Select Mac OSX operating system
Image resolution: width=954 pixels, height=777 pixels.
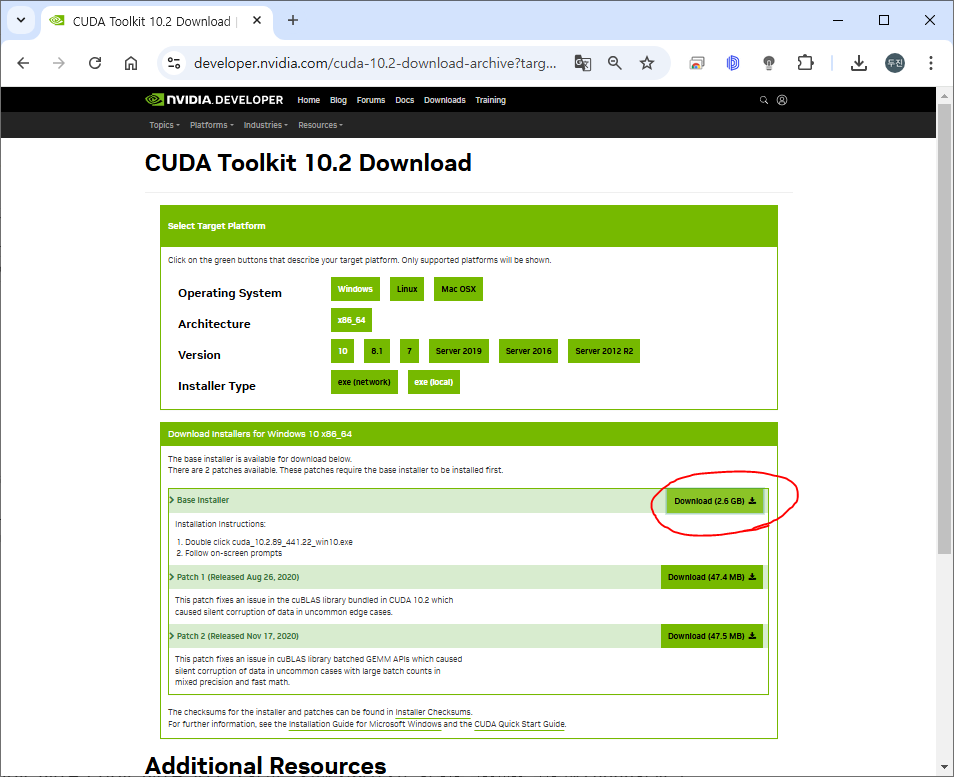[x=458, y=289]
